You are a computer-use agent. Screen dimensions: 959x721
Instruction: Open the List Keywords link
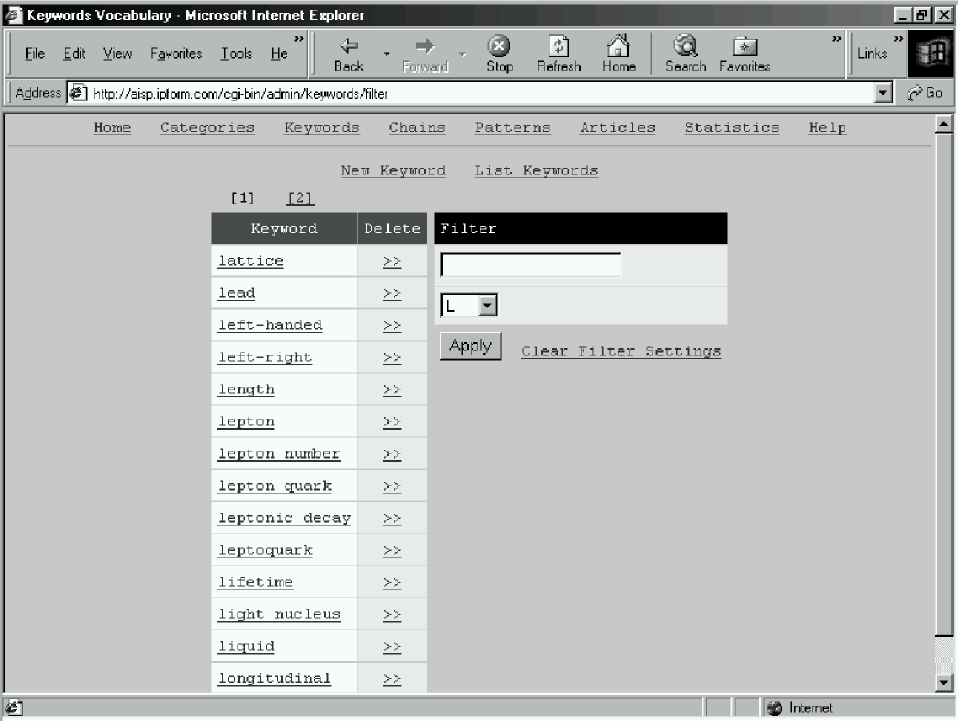536,171
